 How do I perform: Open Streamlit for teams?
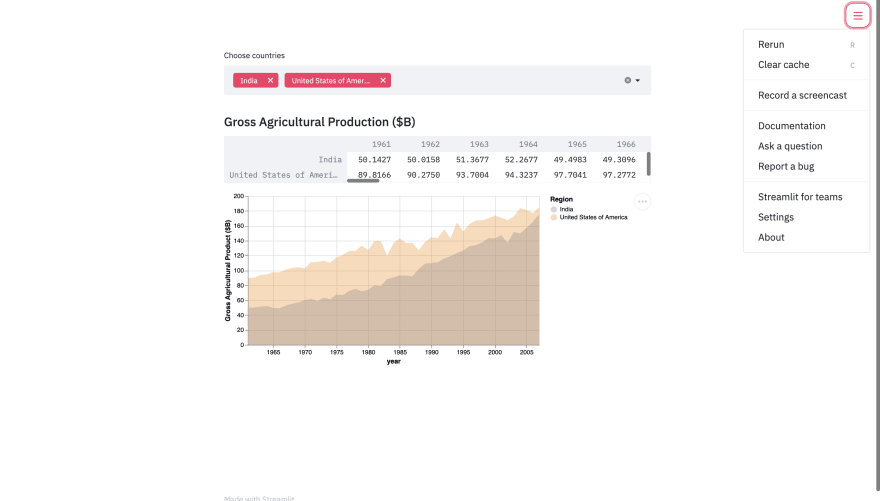(806, 197)
